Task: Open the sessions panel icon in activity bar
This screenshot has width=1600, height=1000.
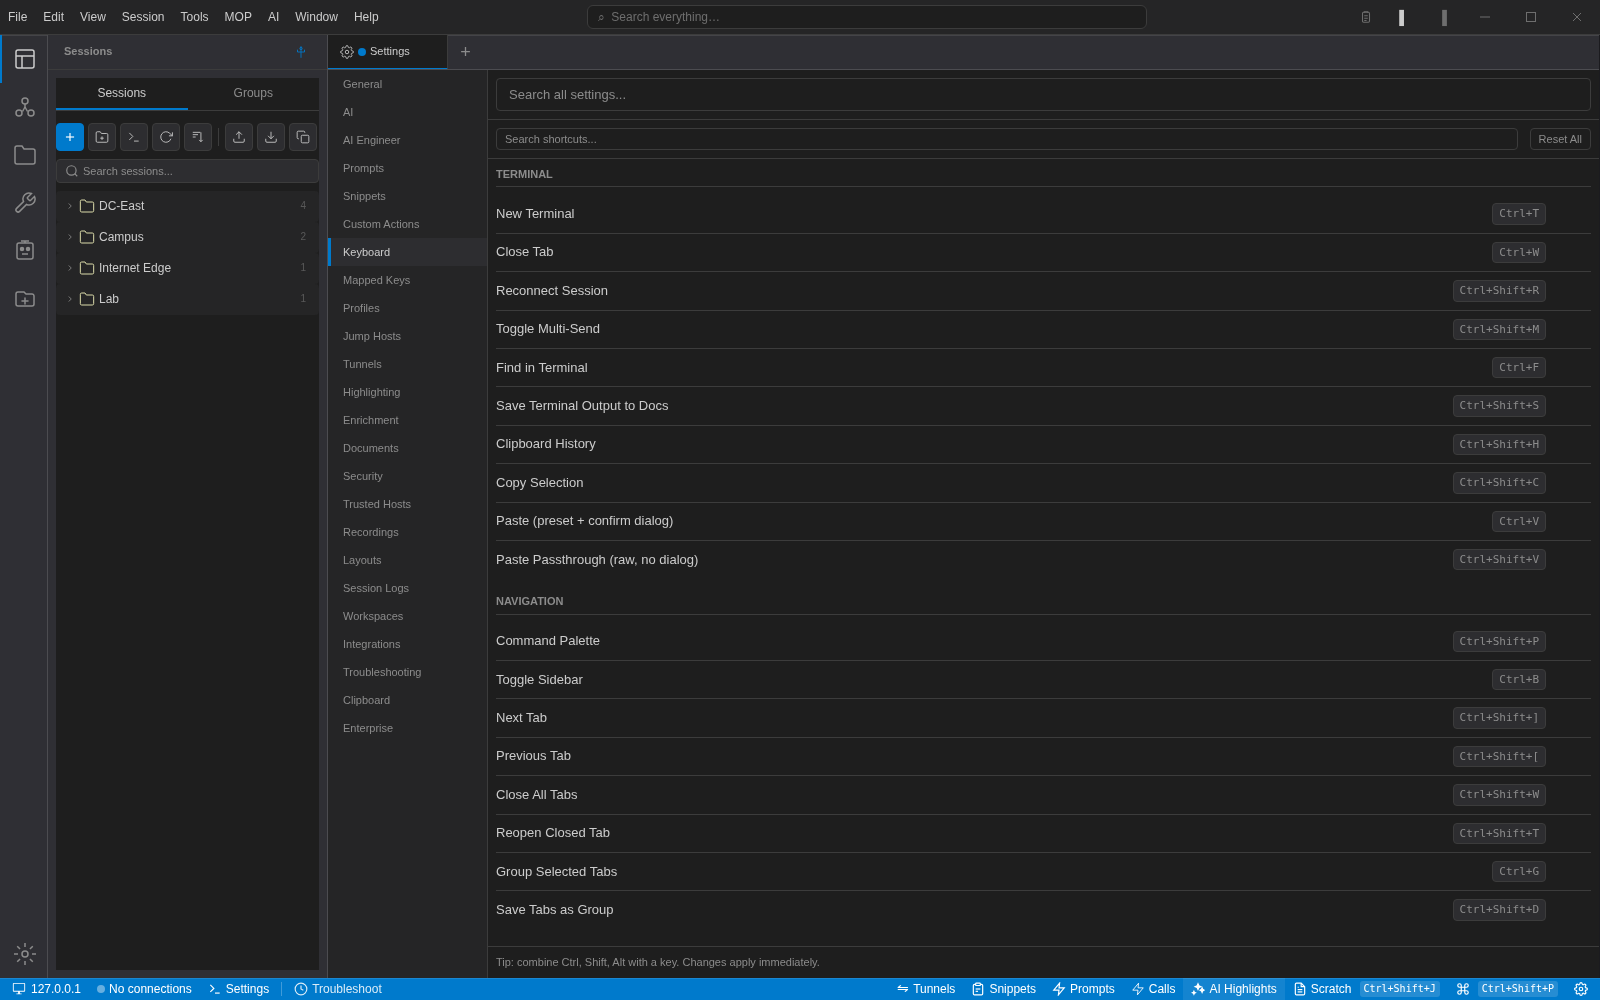Action: [x=25, y=59]
